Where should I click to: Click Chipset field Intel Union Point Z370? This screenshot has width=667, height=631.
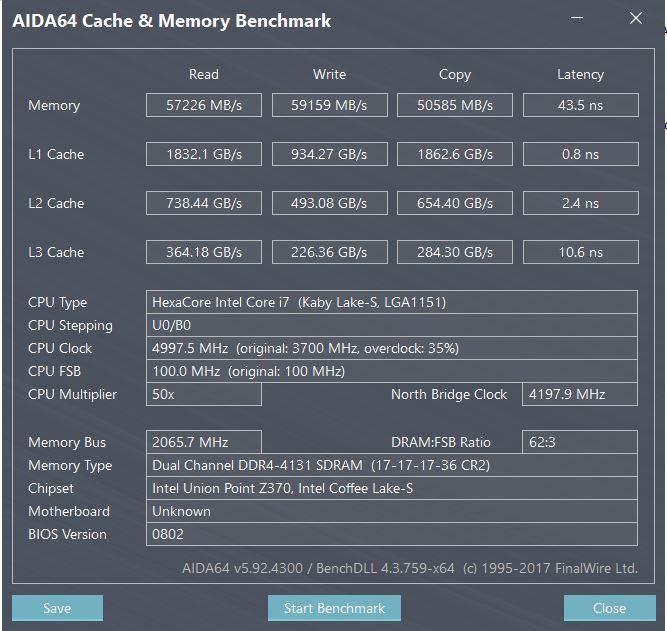[x=392, y=488]
